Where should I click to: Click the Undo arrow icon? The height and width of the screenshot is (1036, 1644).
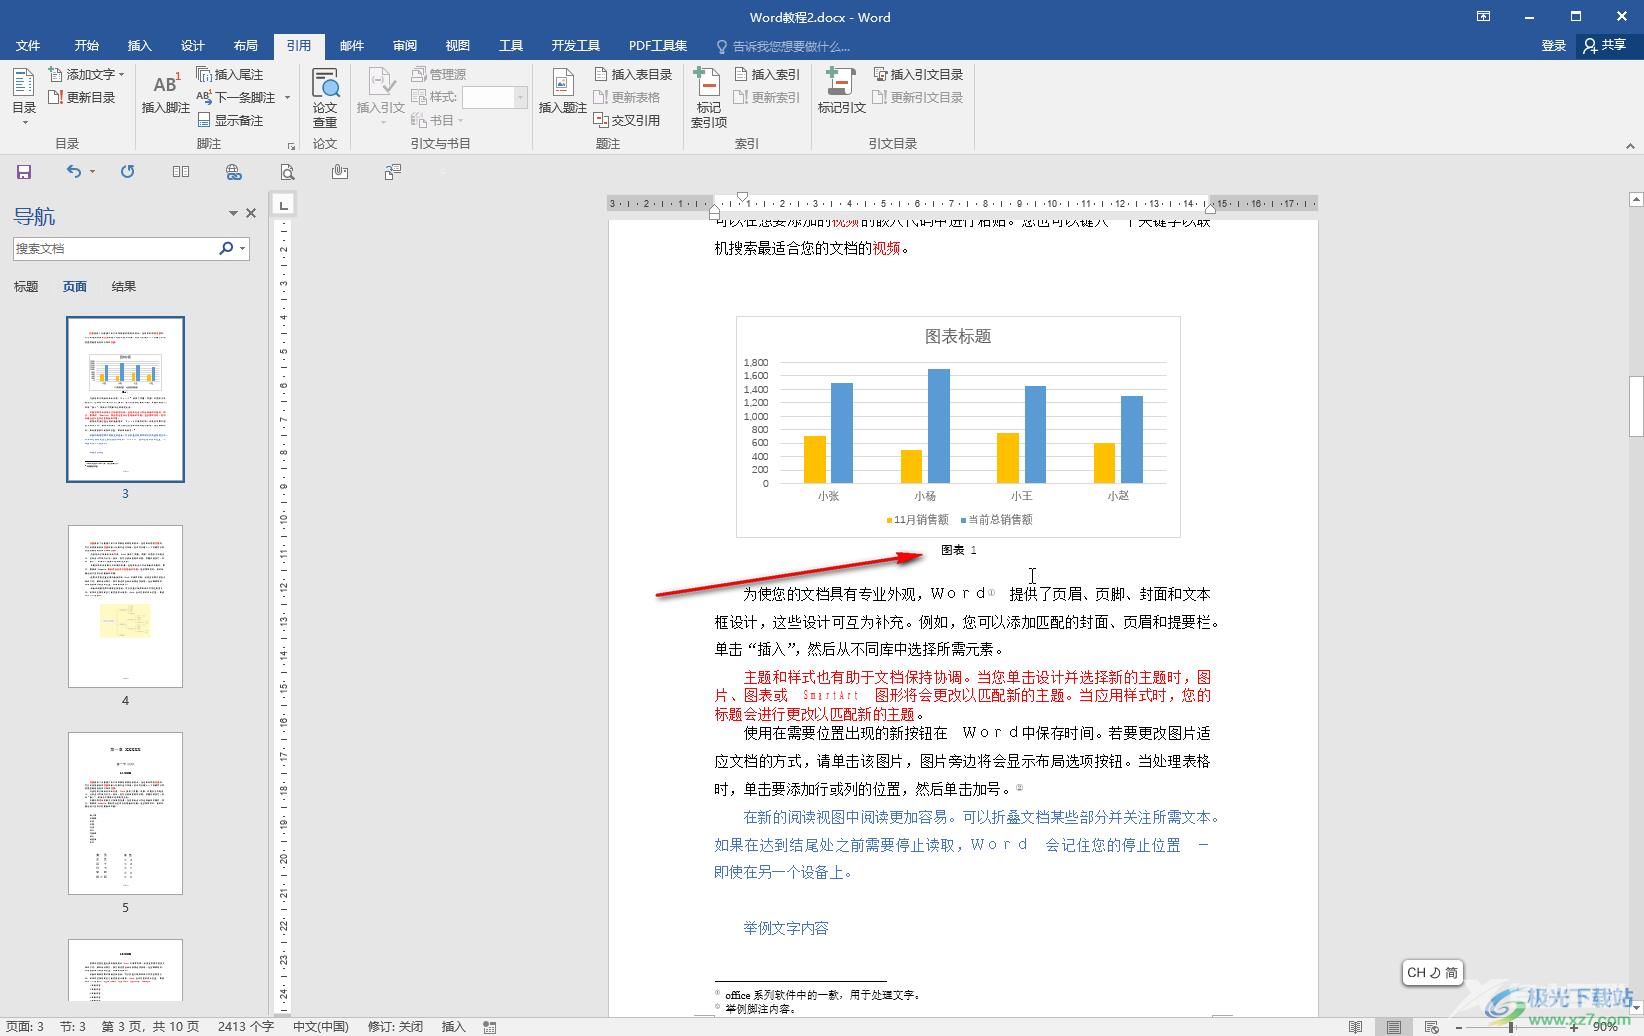click(x=73, y=172)
